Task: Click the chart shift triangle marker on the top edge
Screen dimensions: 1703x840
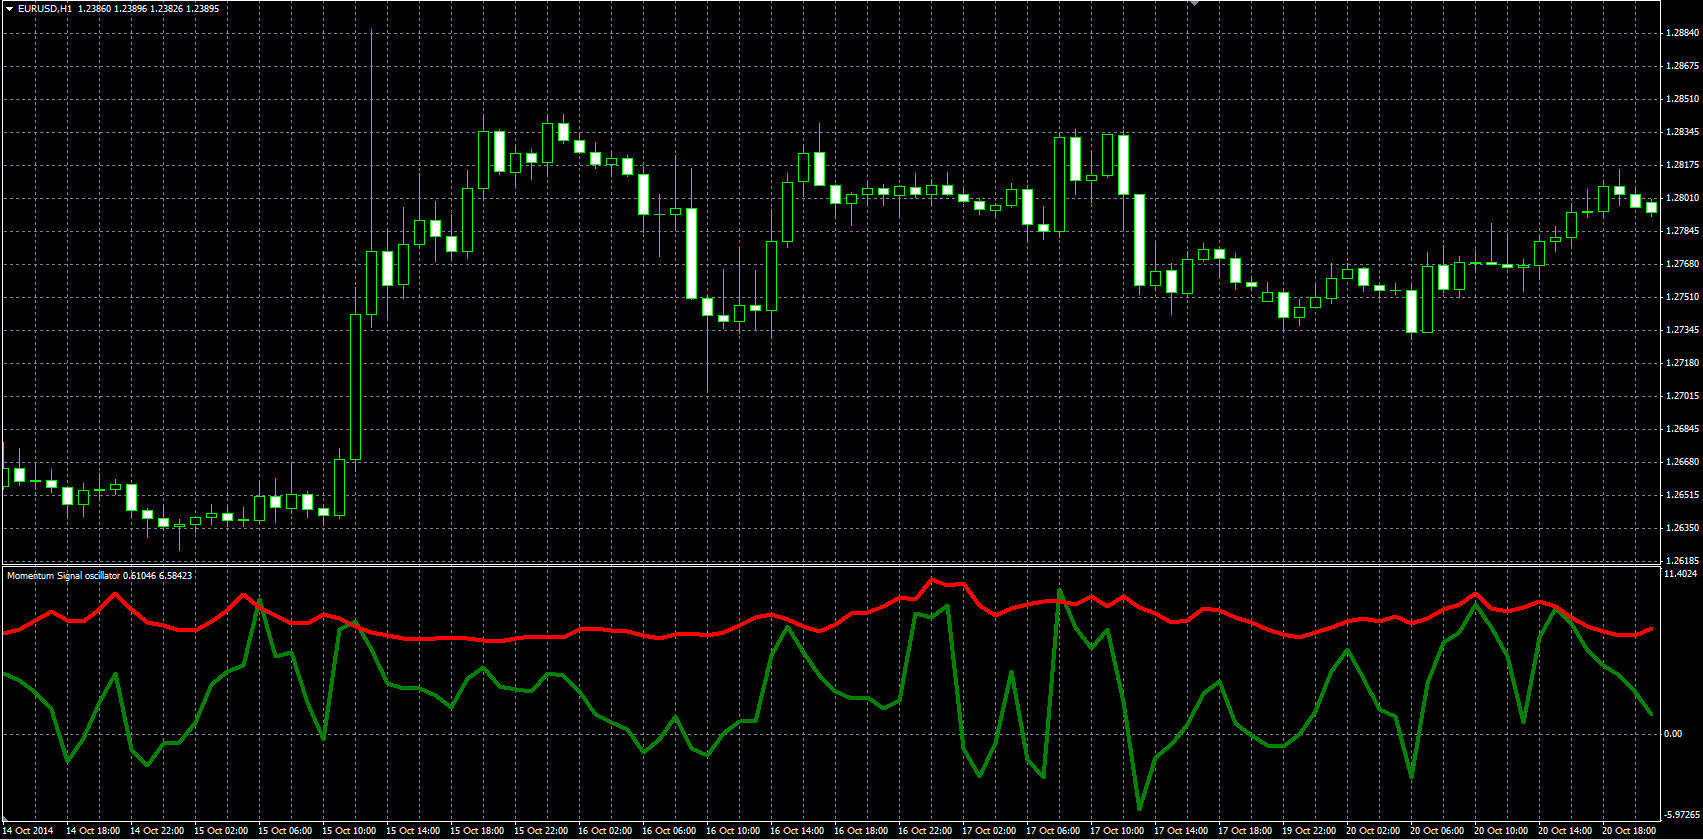Action: tap(1193, 3)
